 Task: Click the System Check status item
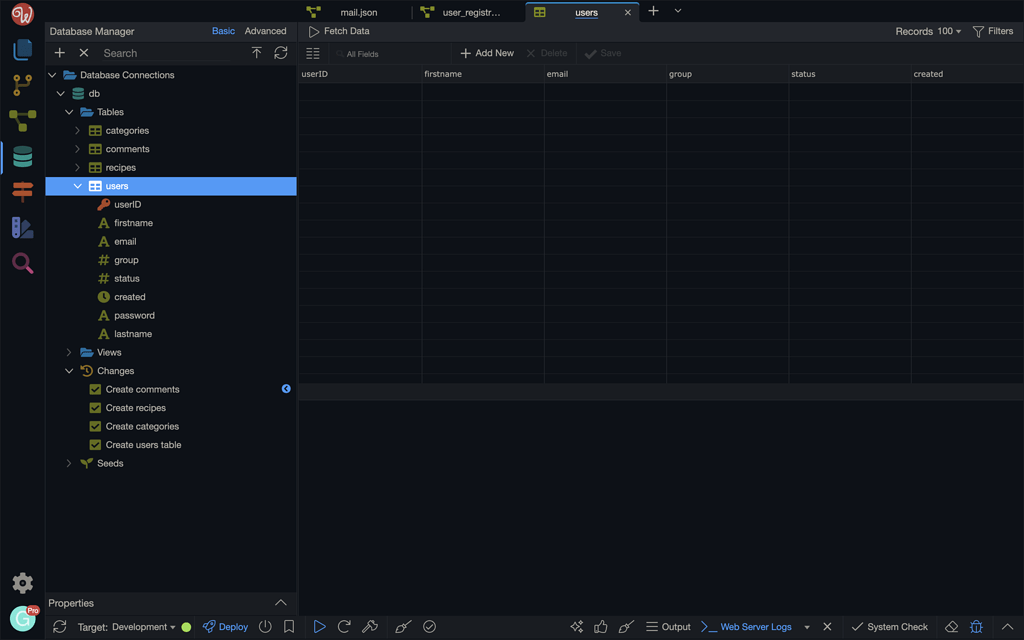889,626
